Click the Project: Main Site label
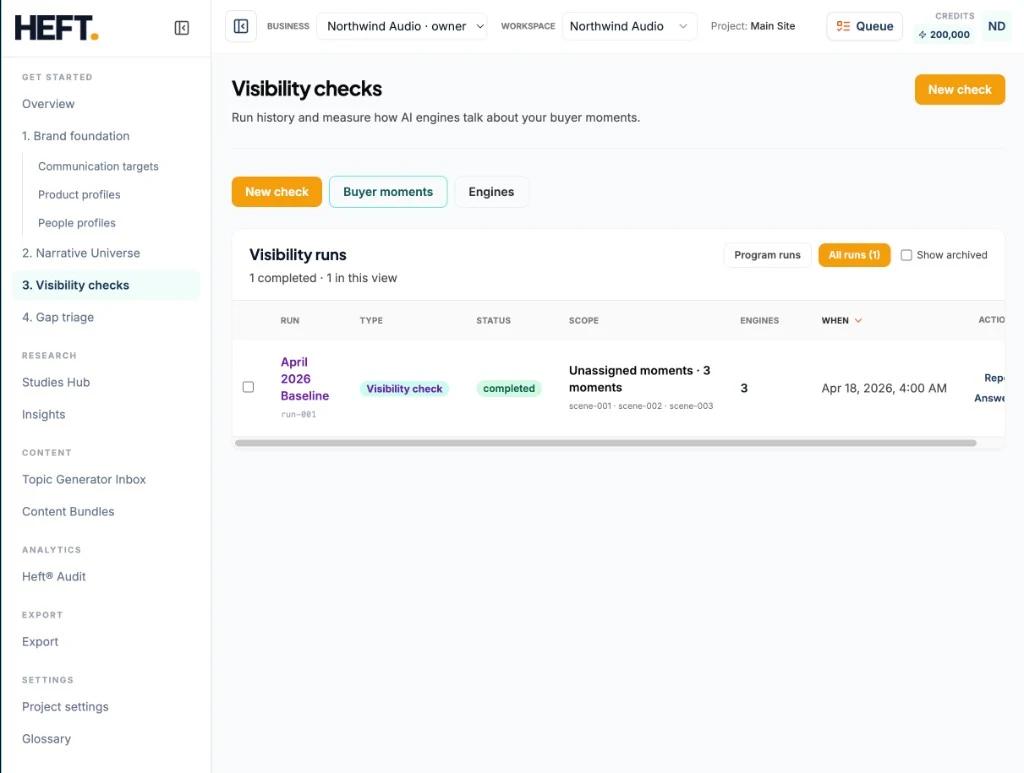The height and width of the screenshot is (773, 1024). [x=752, y=26]
